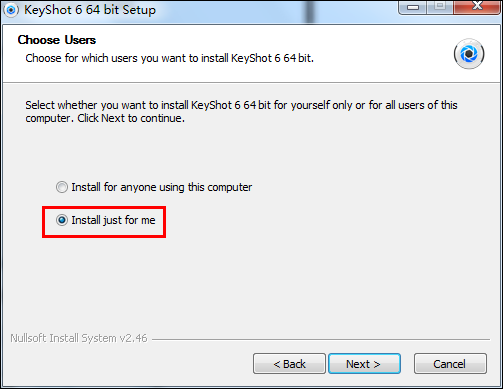Click the empty gray area below the radio options
The width and height of the screenshot is (503, 389).
251,283
